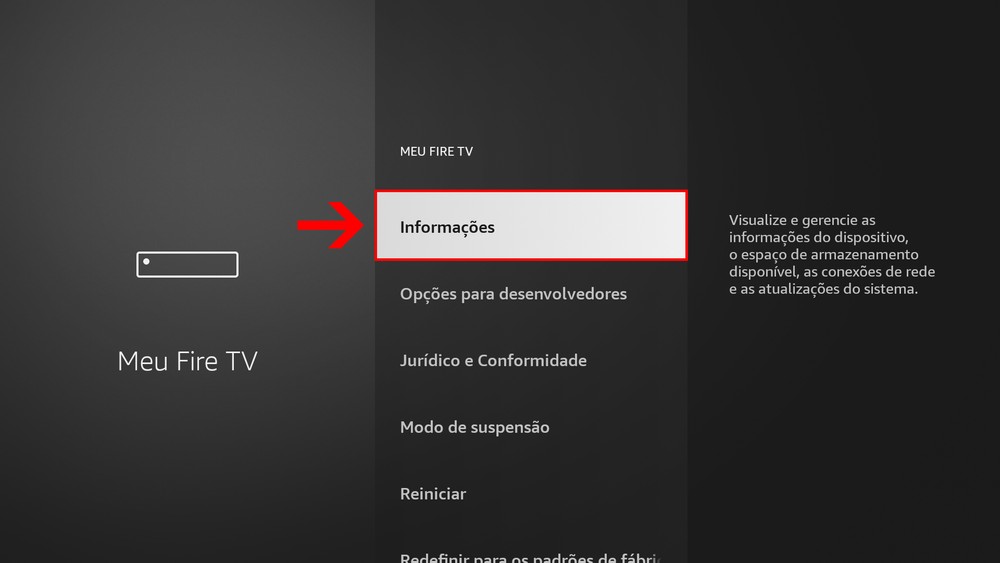
Task: Click the LED dot on the device icon
Action: (x=146, y=261)
